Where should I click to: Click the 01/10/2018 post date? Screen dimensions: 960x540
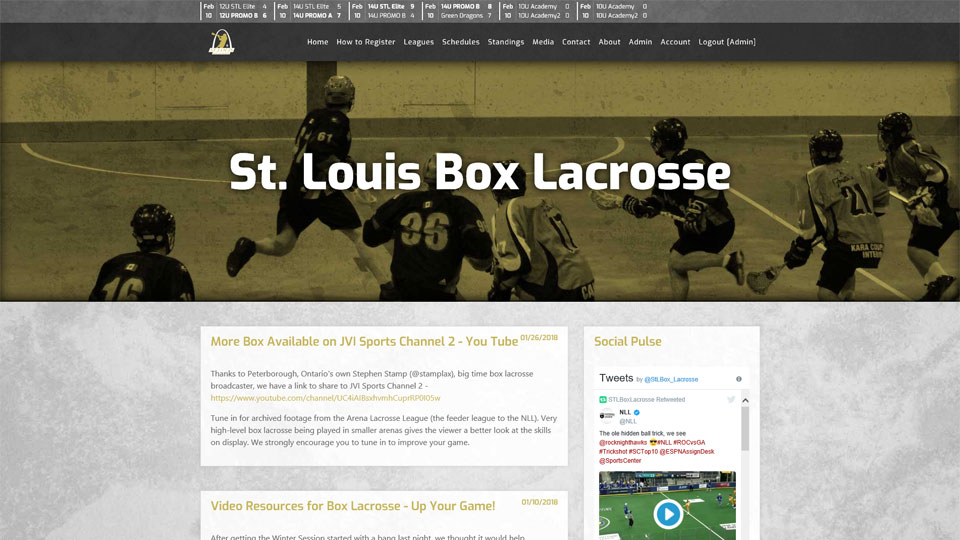[539, 502]
